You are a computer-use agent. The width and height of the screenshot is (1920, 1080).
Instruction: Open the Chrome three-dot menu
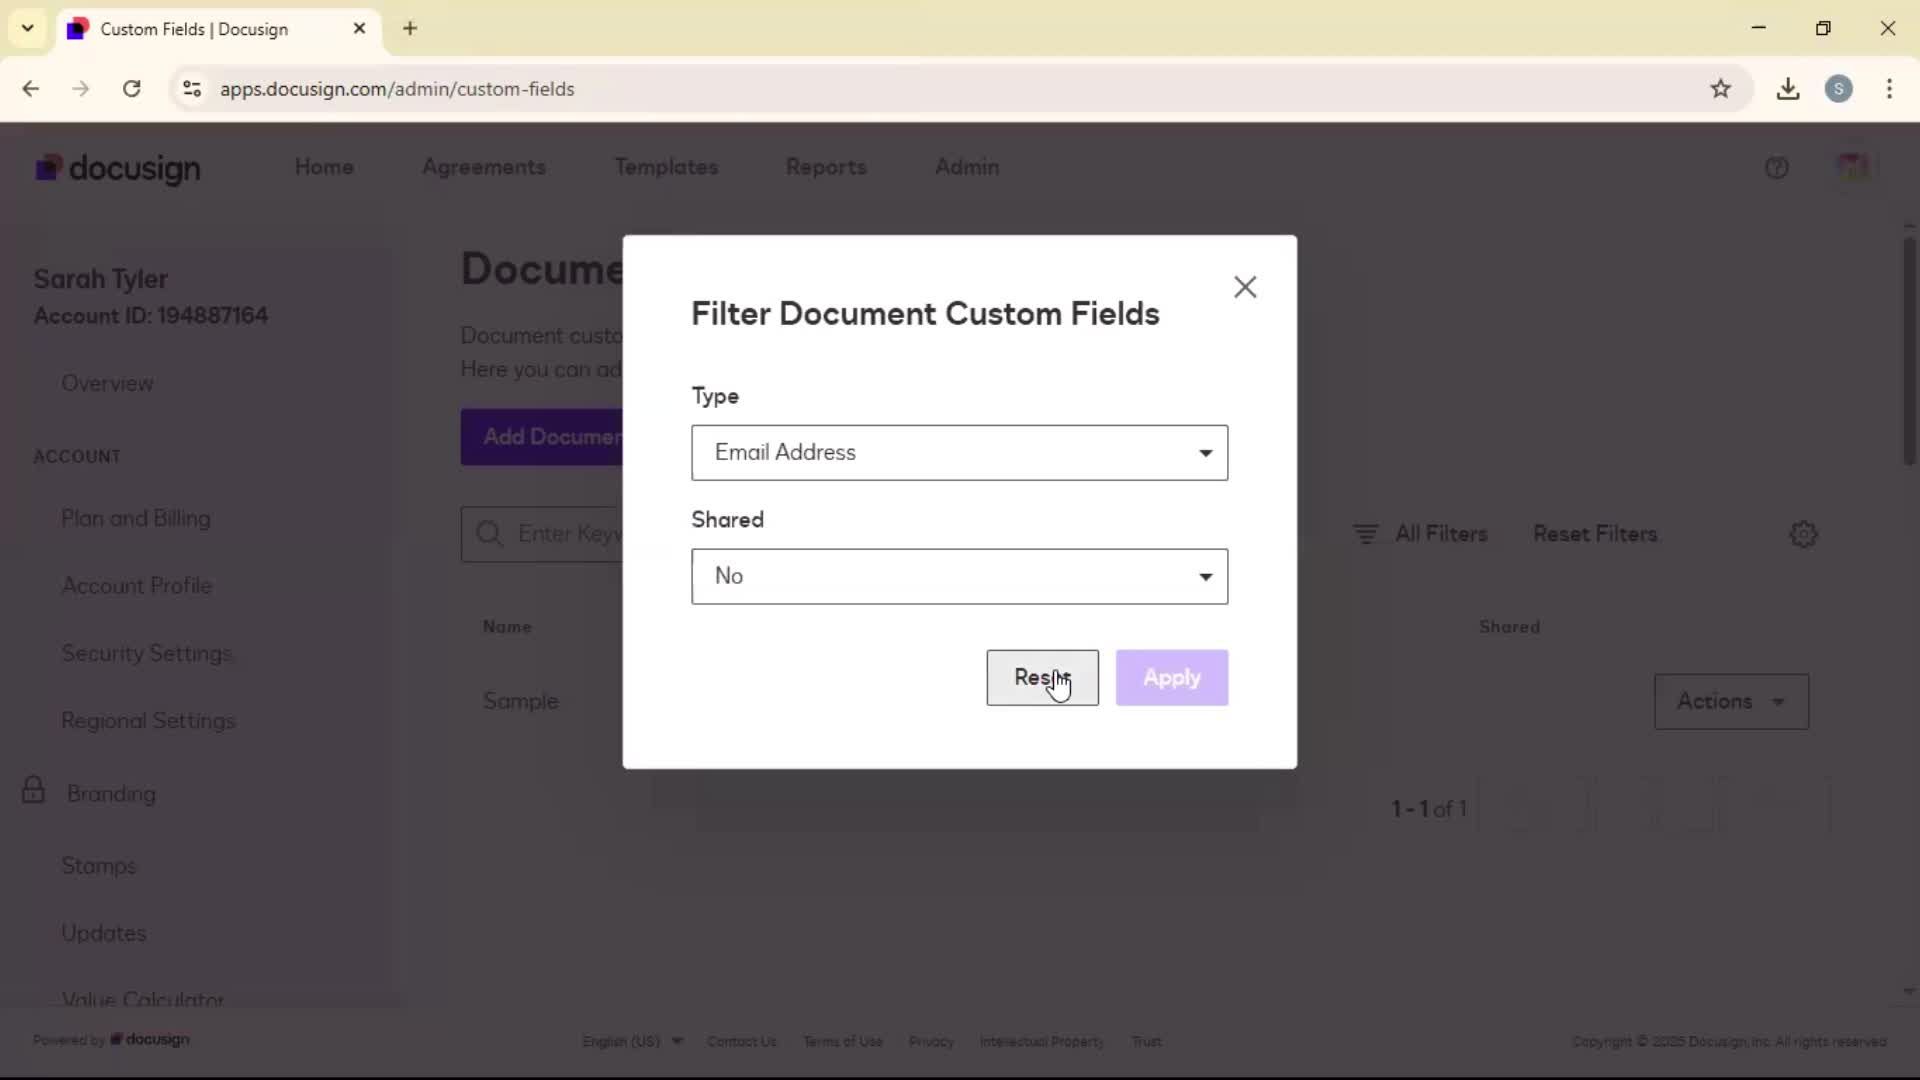coord(1889,89)
